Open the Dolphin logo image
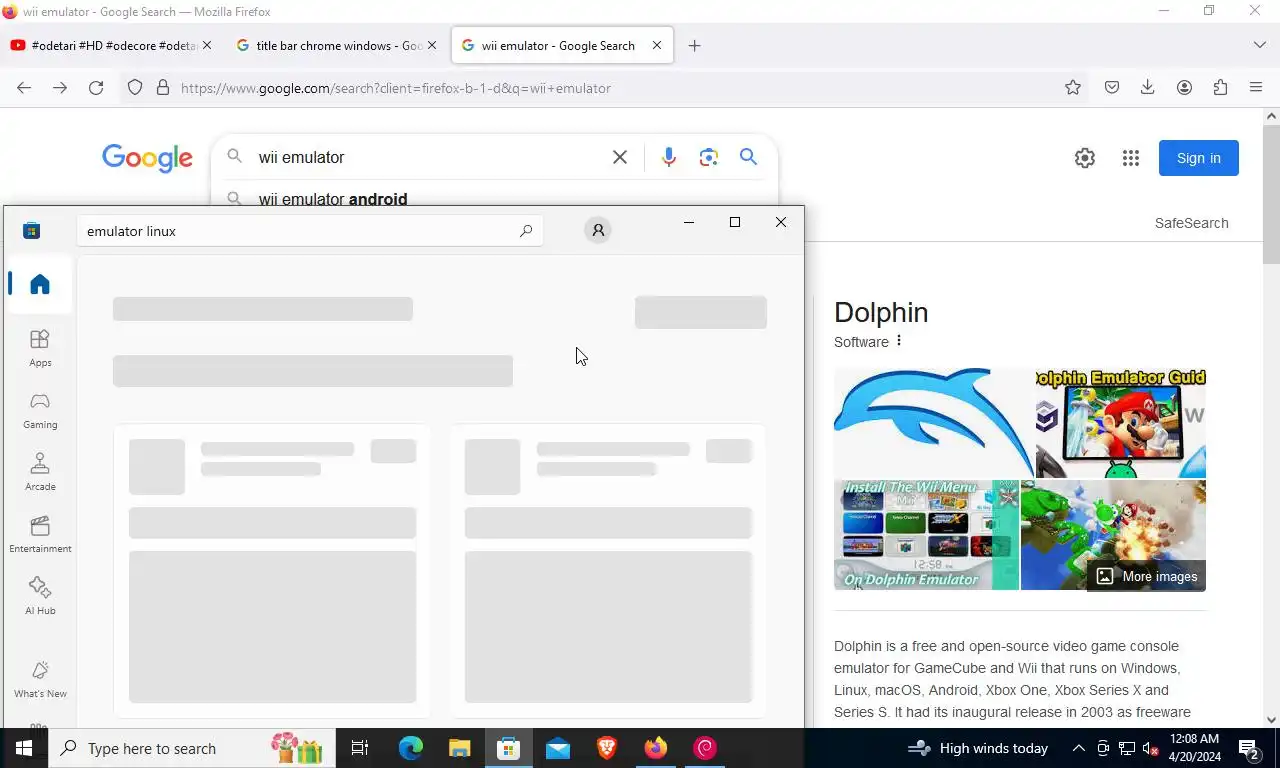This screenshot has width=1280, height=768. [933, 423]
